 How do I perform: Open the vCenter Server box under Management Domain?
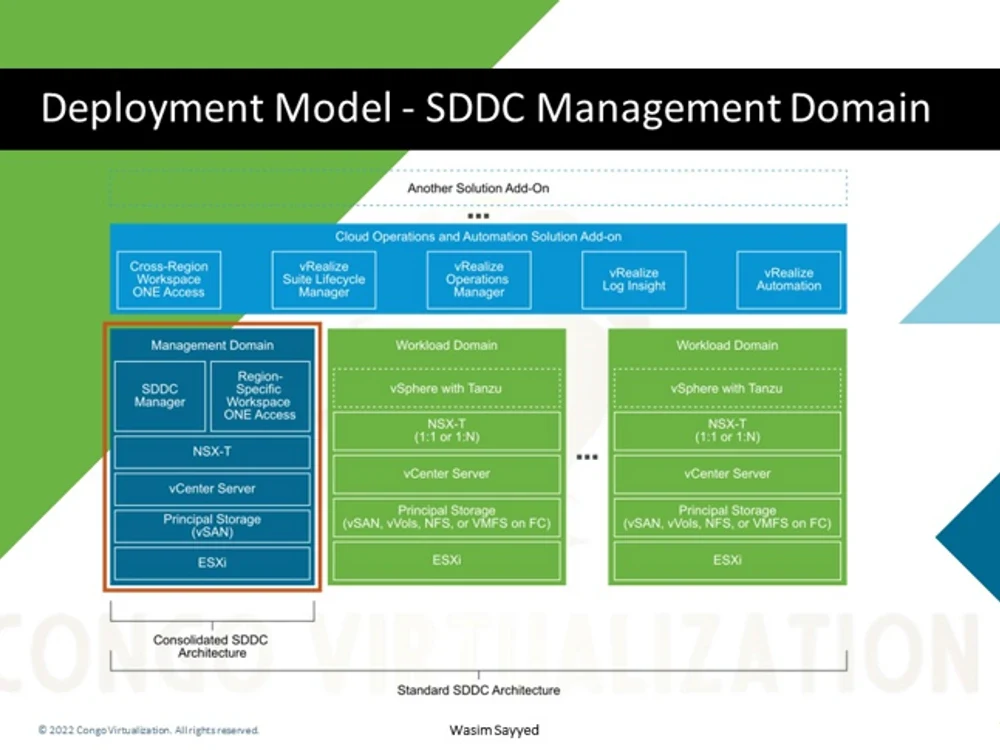coord(211,489)
